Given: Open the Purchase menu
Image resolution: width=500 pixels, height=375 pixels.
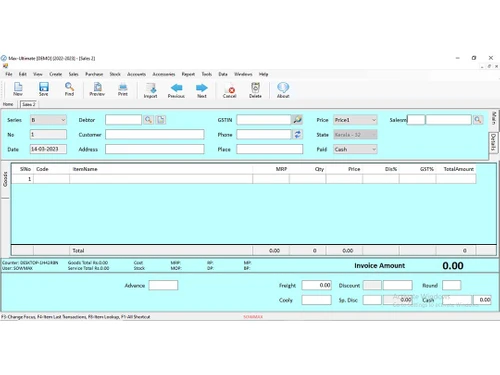Looking at the screenshot, I should click(x=94, y=74).
